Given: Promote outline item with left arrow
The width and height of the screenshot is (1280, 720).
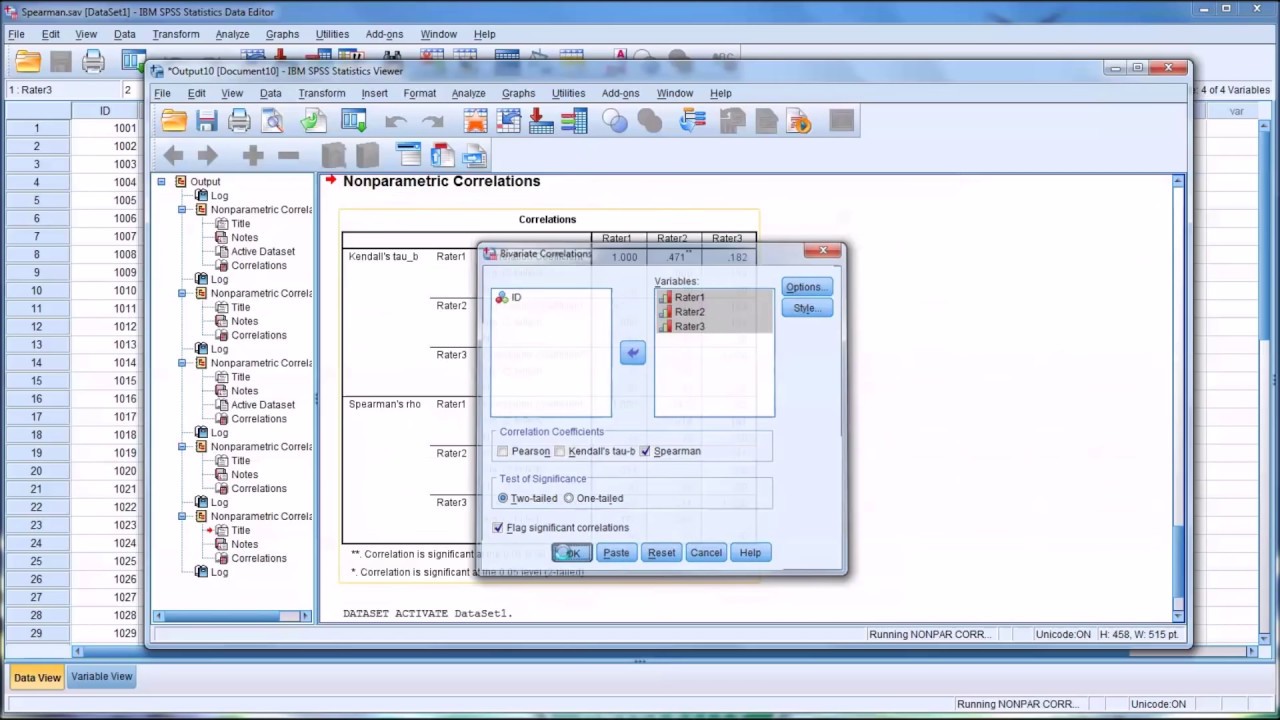Looking at the screenshot, I should (173, 155).
